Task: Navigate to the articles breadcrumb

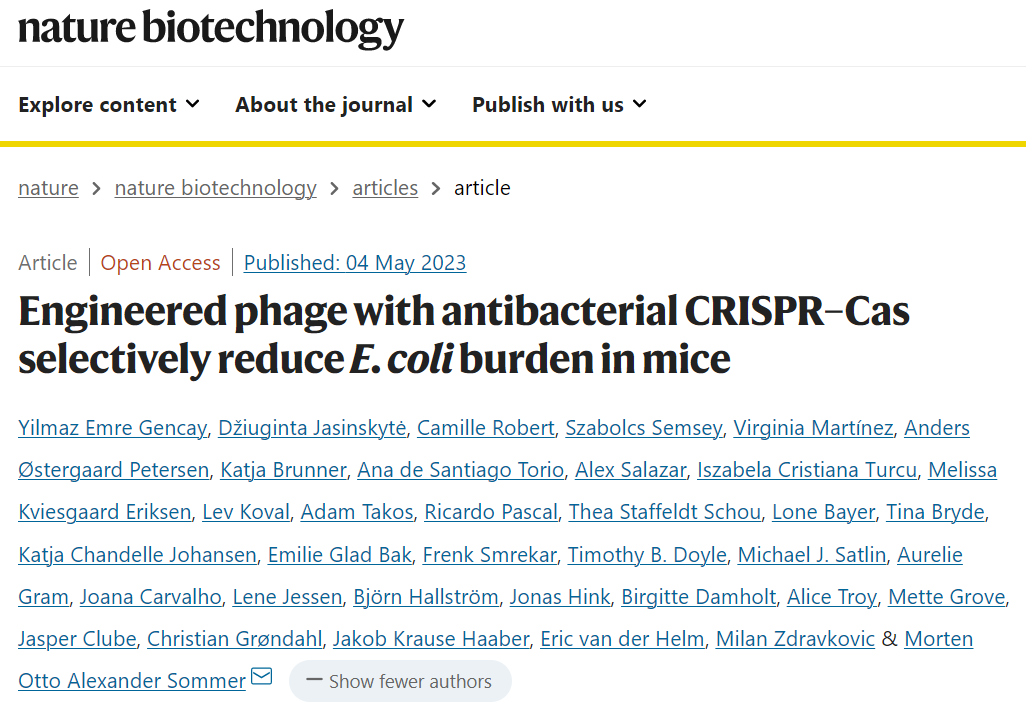Action: click(x=385, y=188)
